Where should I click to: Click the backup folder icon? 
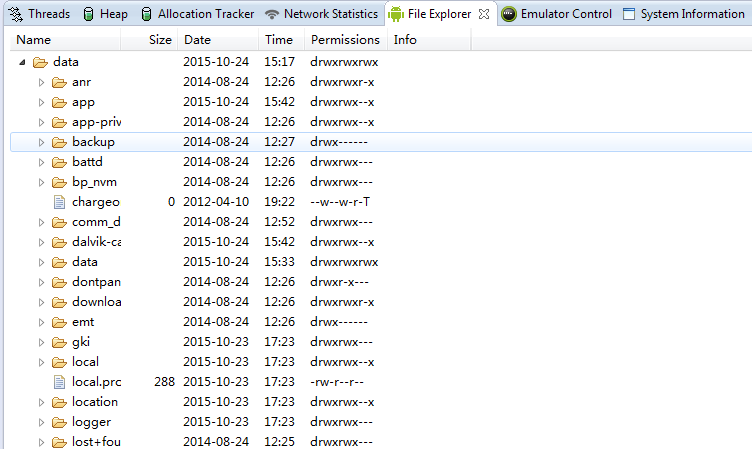click(59, 142)
